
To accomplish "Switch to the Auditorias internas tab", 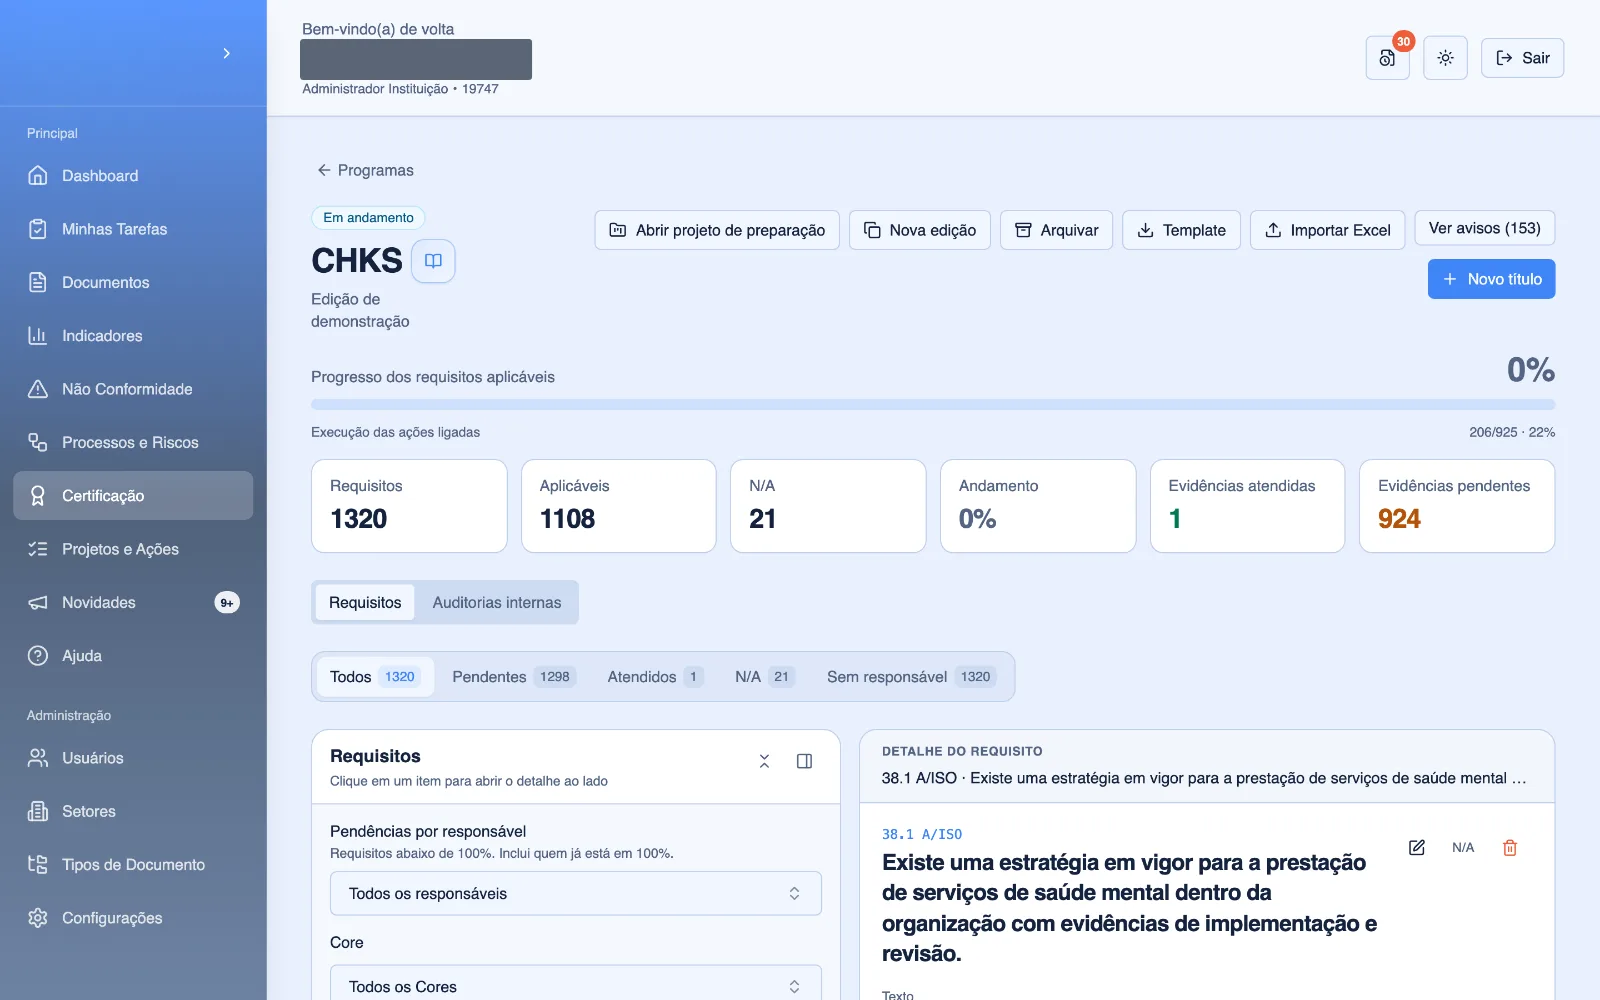I will (x=497, y=602).
